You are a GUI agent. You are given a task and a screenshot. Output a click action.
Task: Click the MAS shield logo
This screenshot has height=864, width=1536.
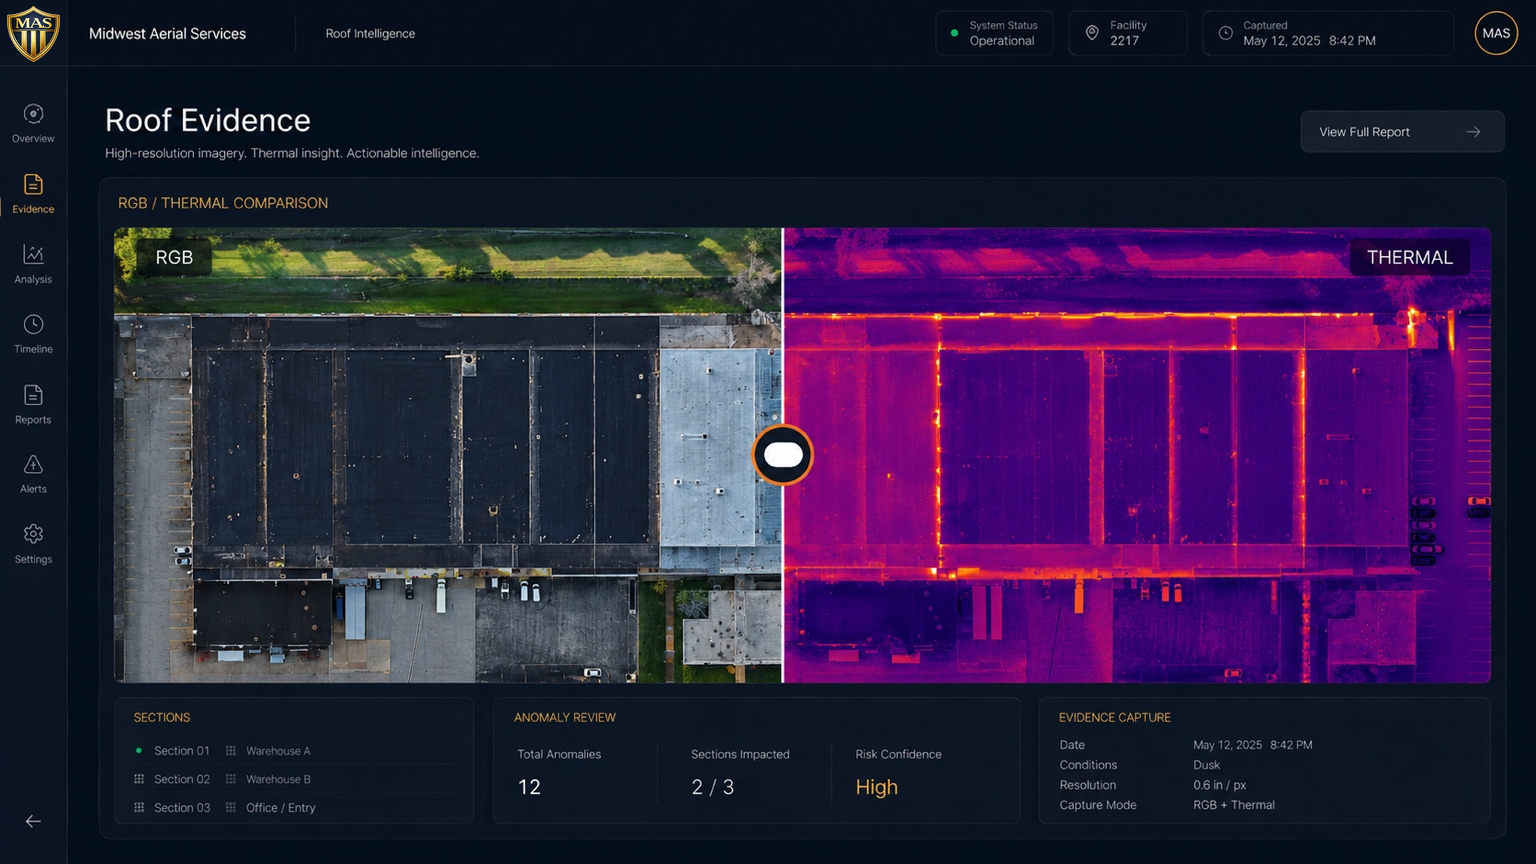33,33
